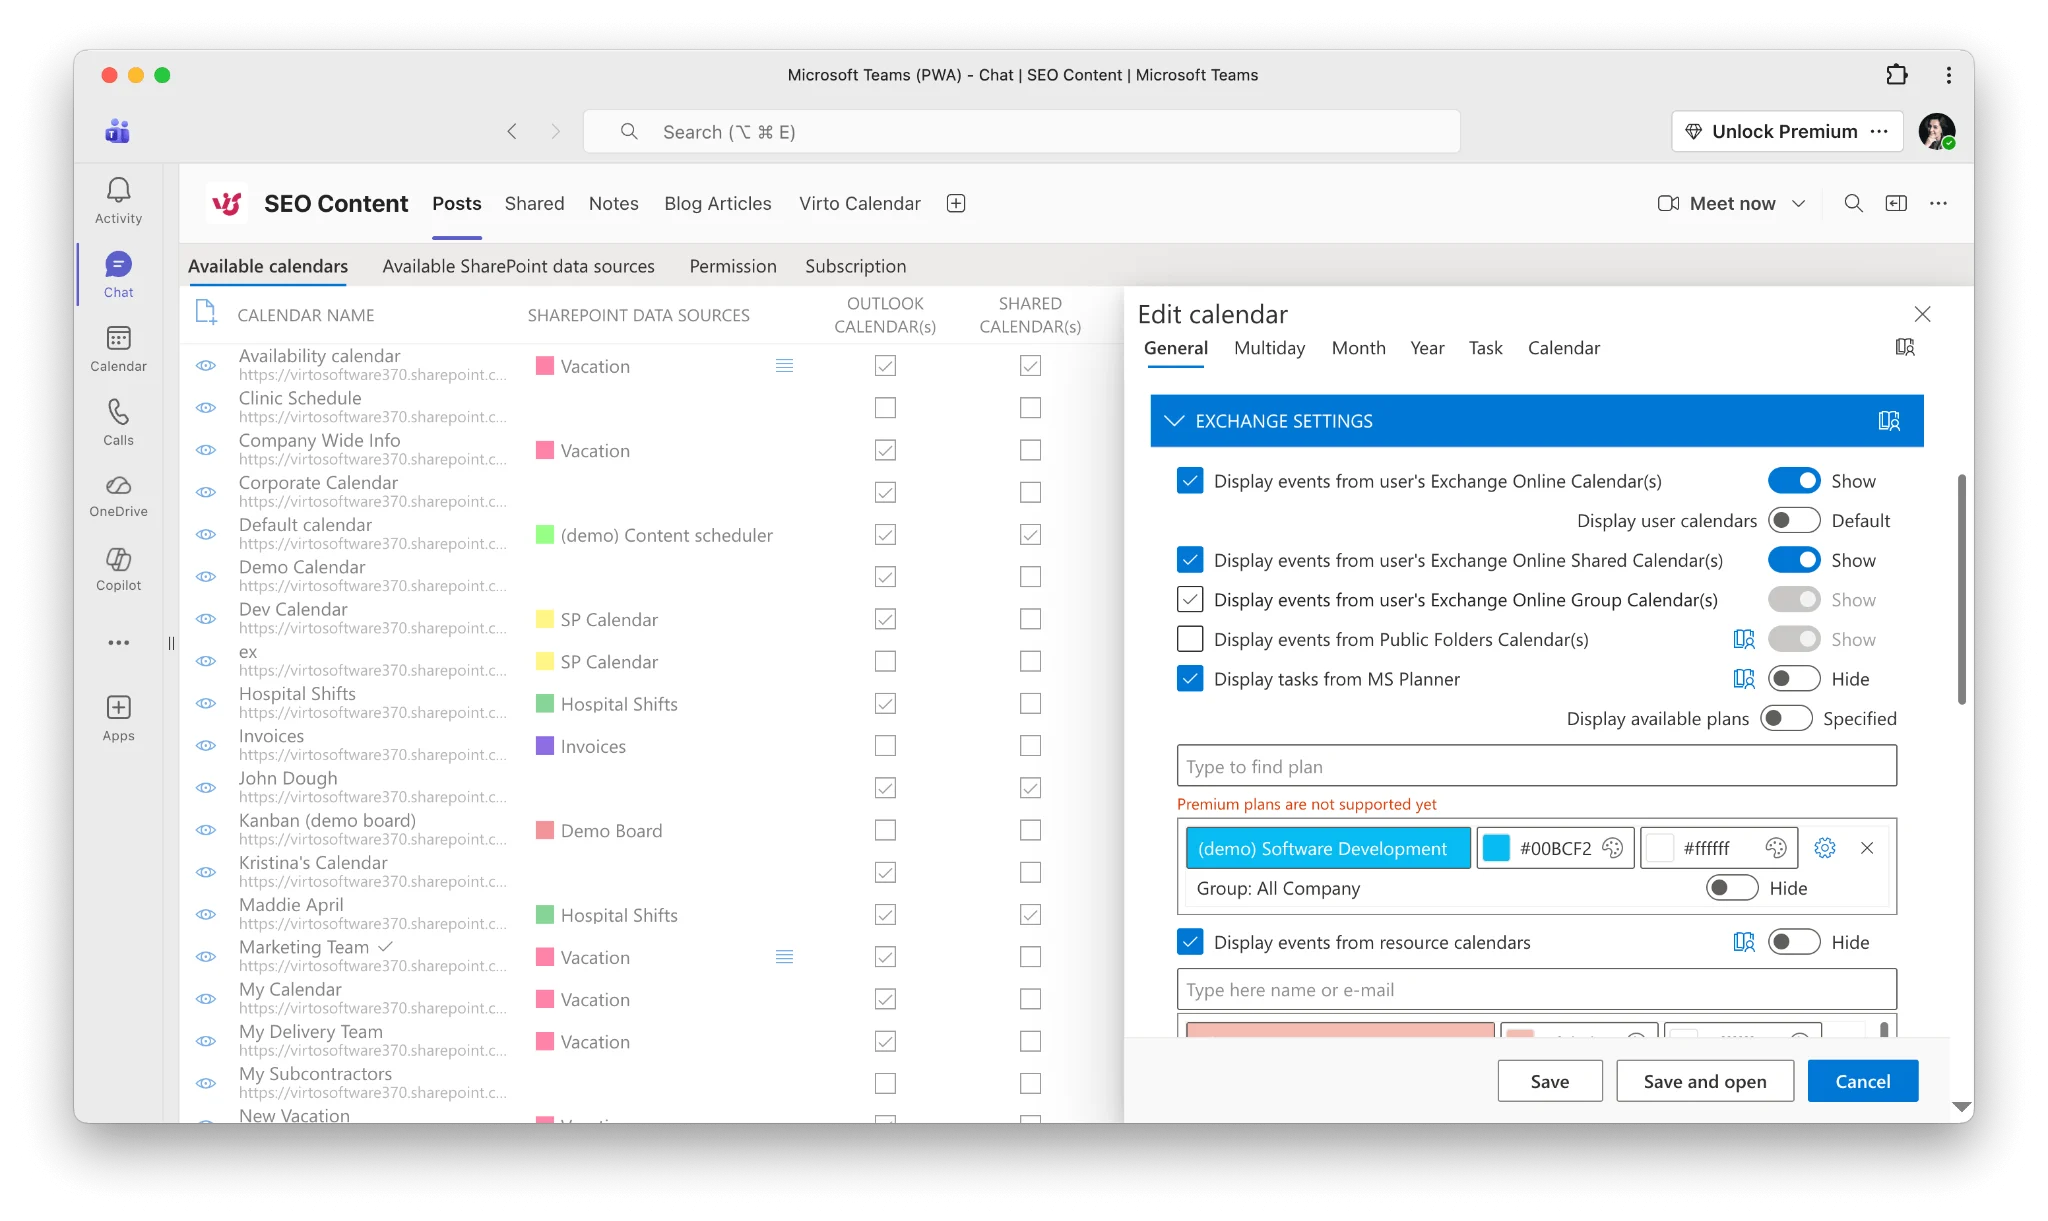Open Exchange Settings help book icon
The image size is (2048, 1221).
(1889, 421)
